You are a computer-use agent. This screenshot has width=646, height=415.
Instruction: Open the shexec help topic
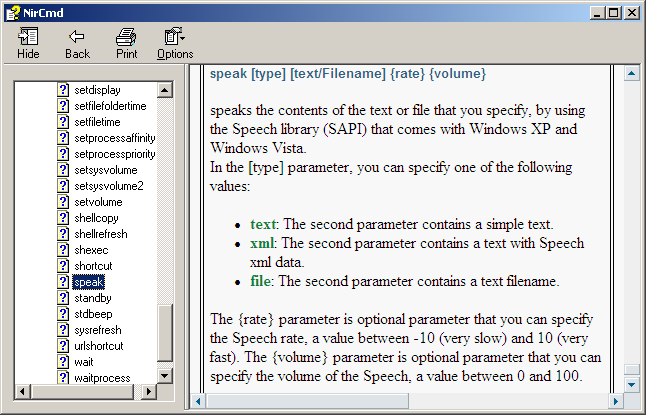[x=92, y=250]
